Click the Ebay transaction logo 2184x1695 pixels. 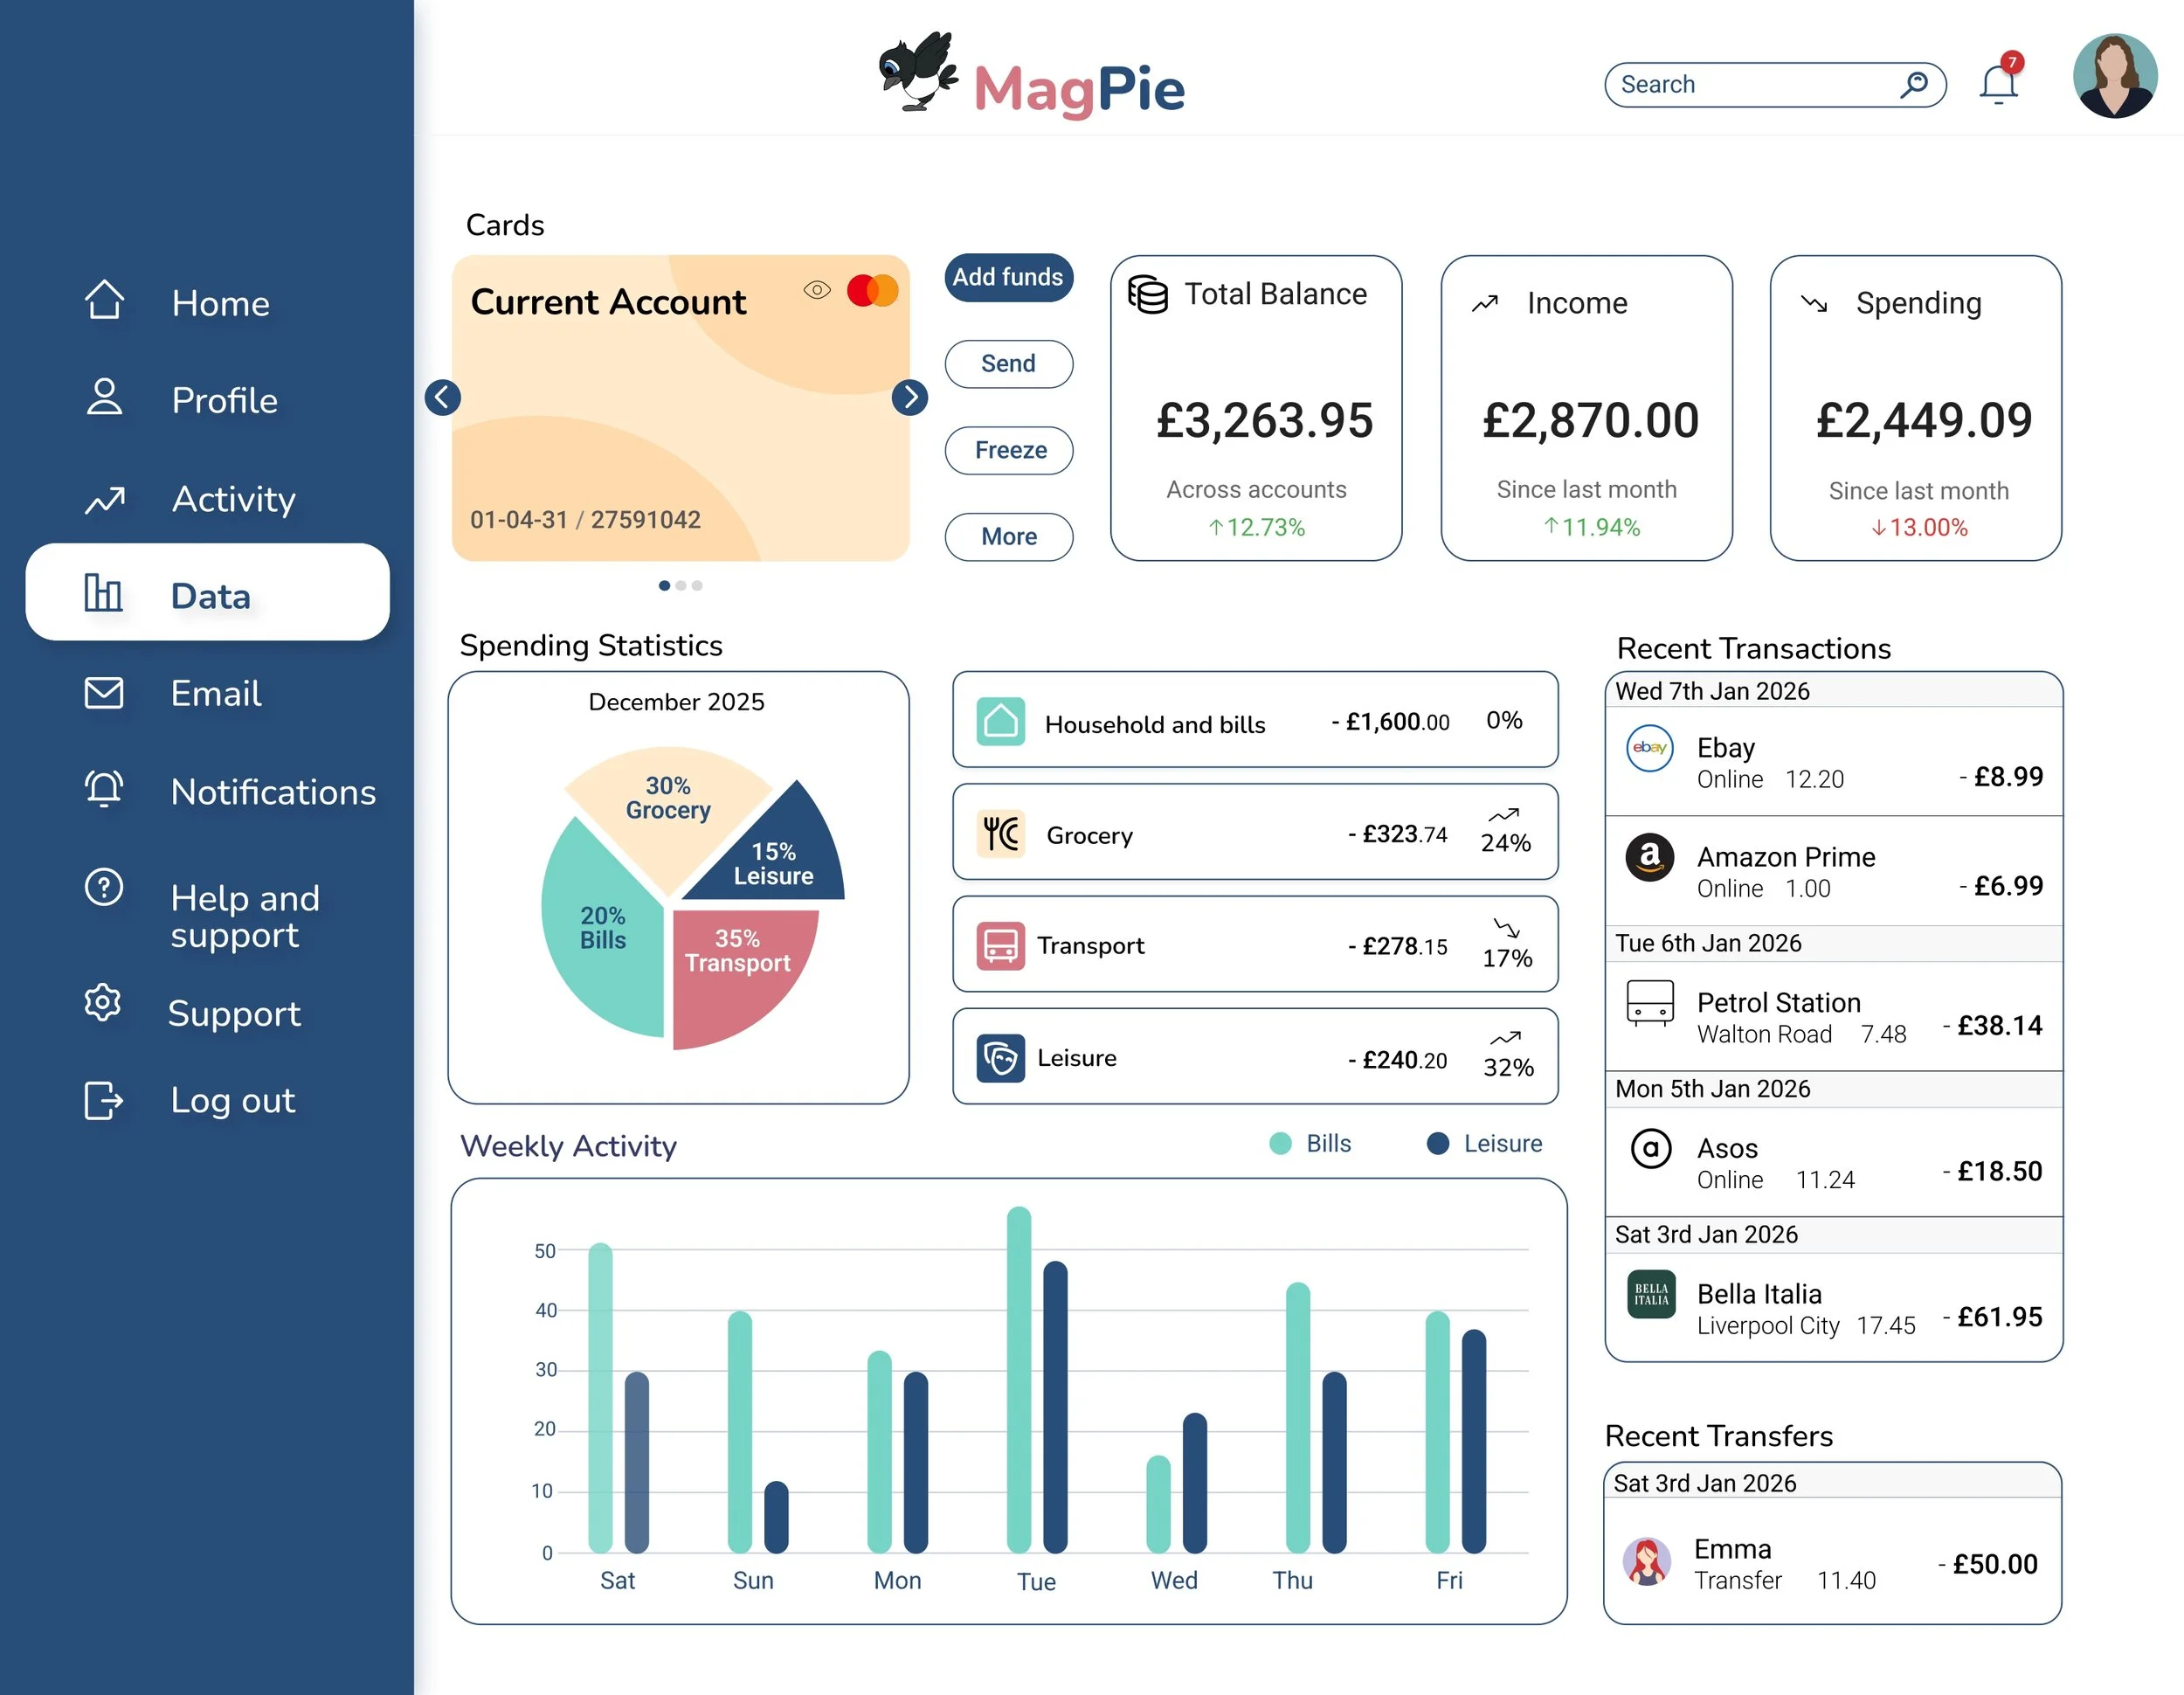tap(1649, 748)
